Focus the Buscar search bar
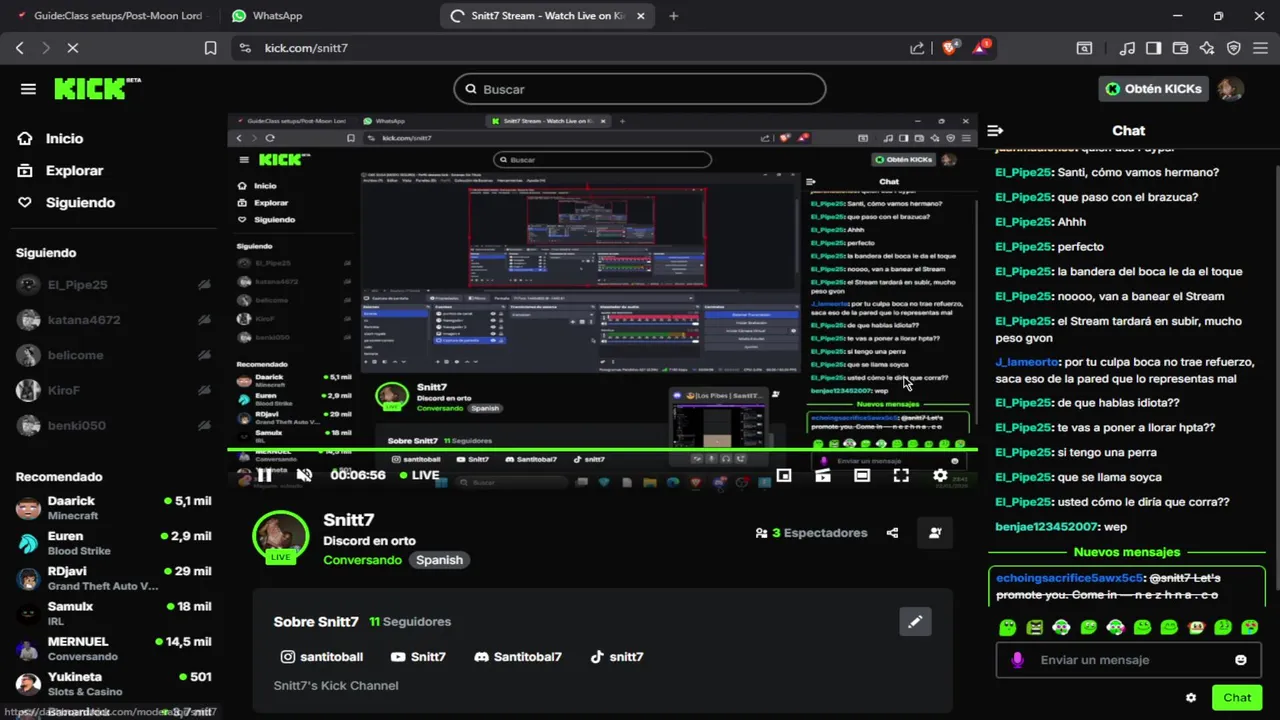1280x720 pixels. coord(640,89)
